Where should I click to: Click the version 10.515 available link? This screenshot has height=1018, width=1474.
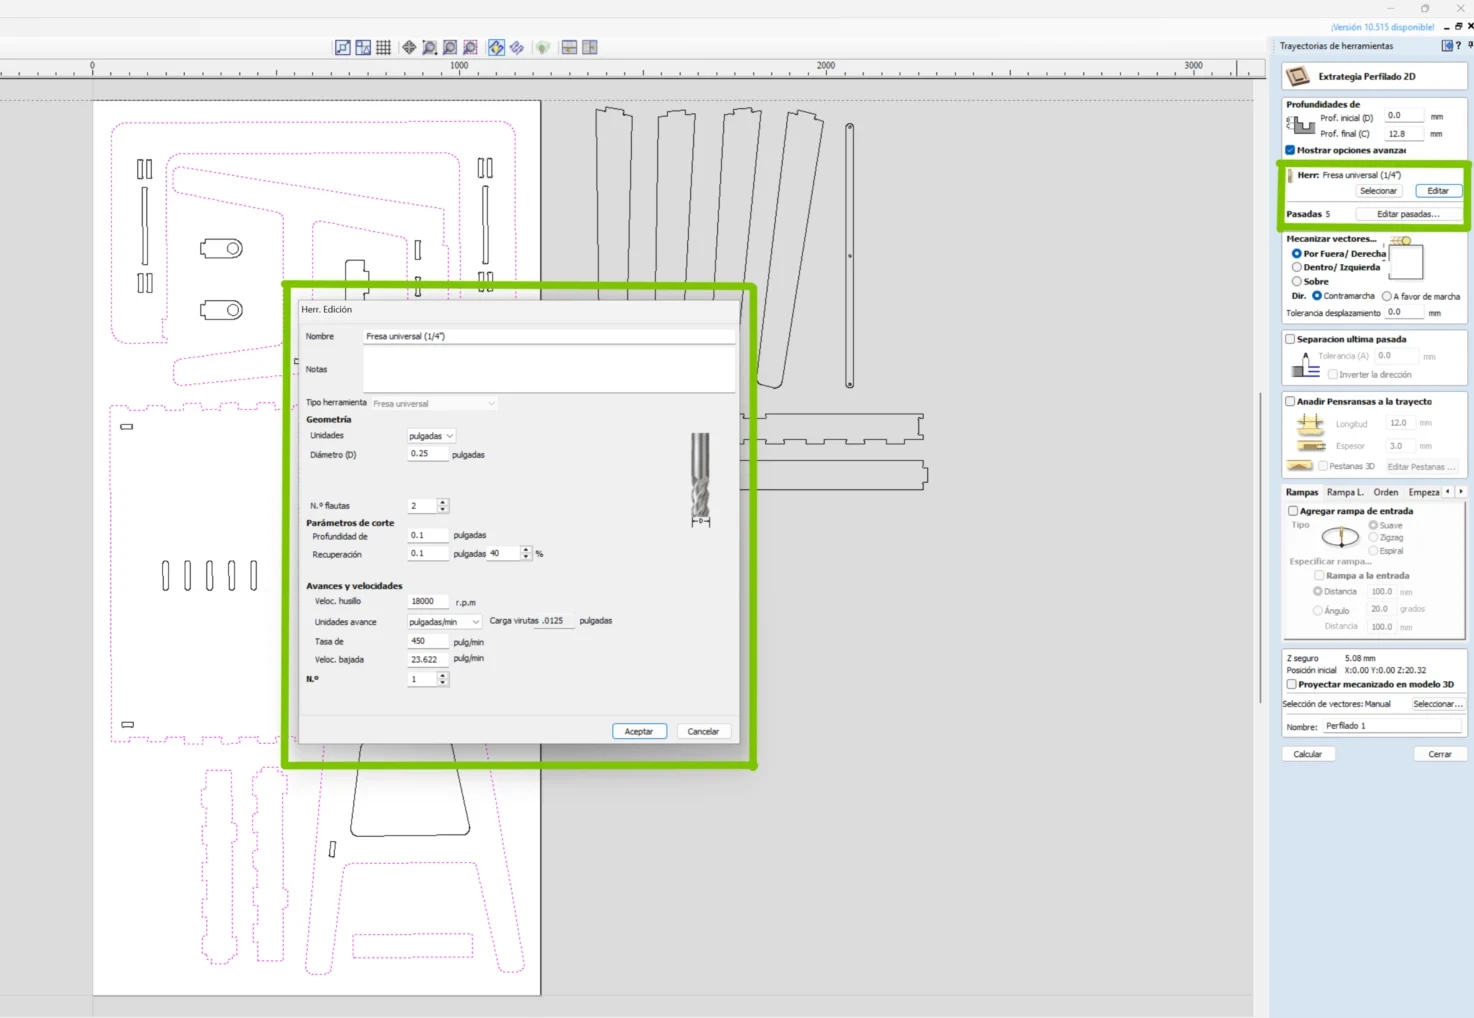pyautogui.click(x=1383, y=27)
